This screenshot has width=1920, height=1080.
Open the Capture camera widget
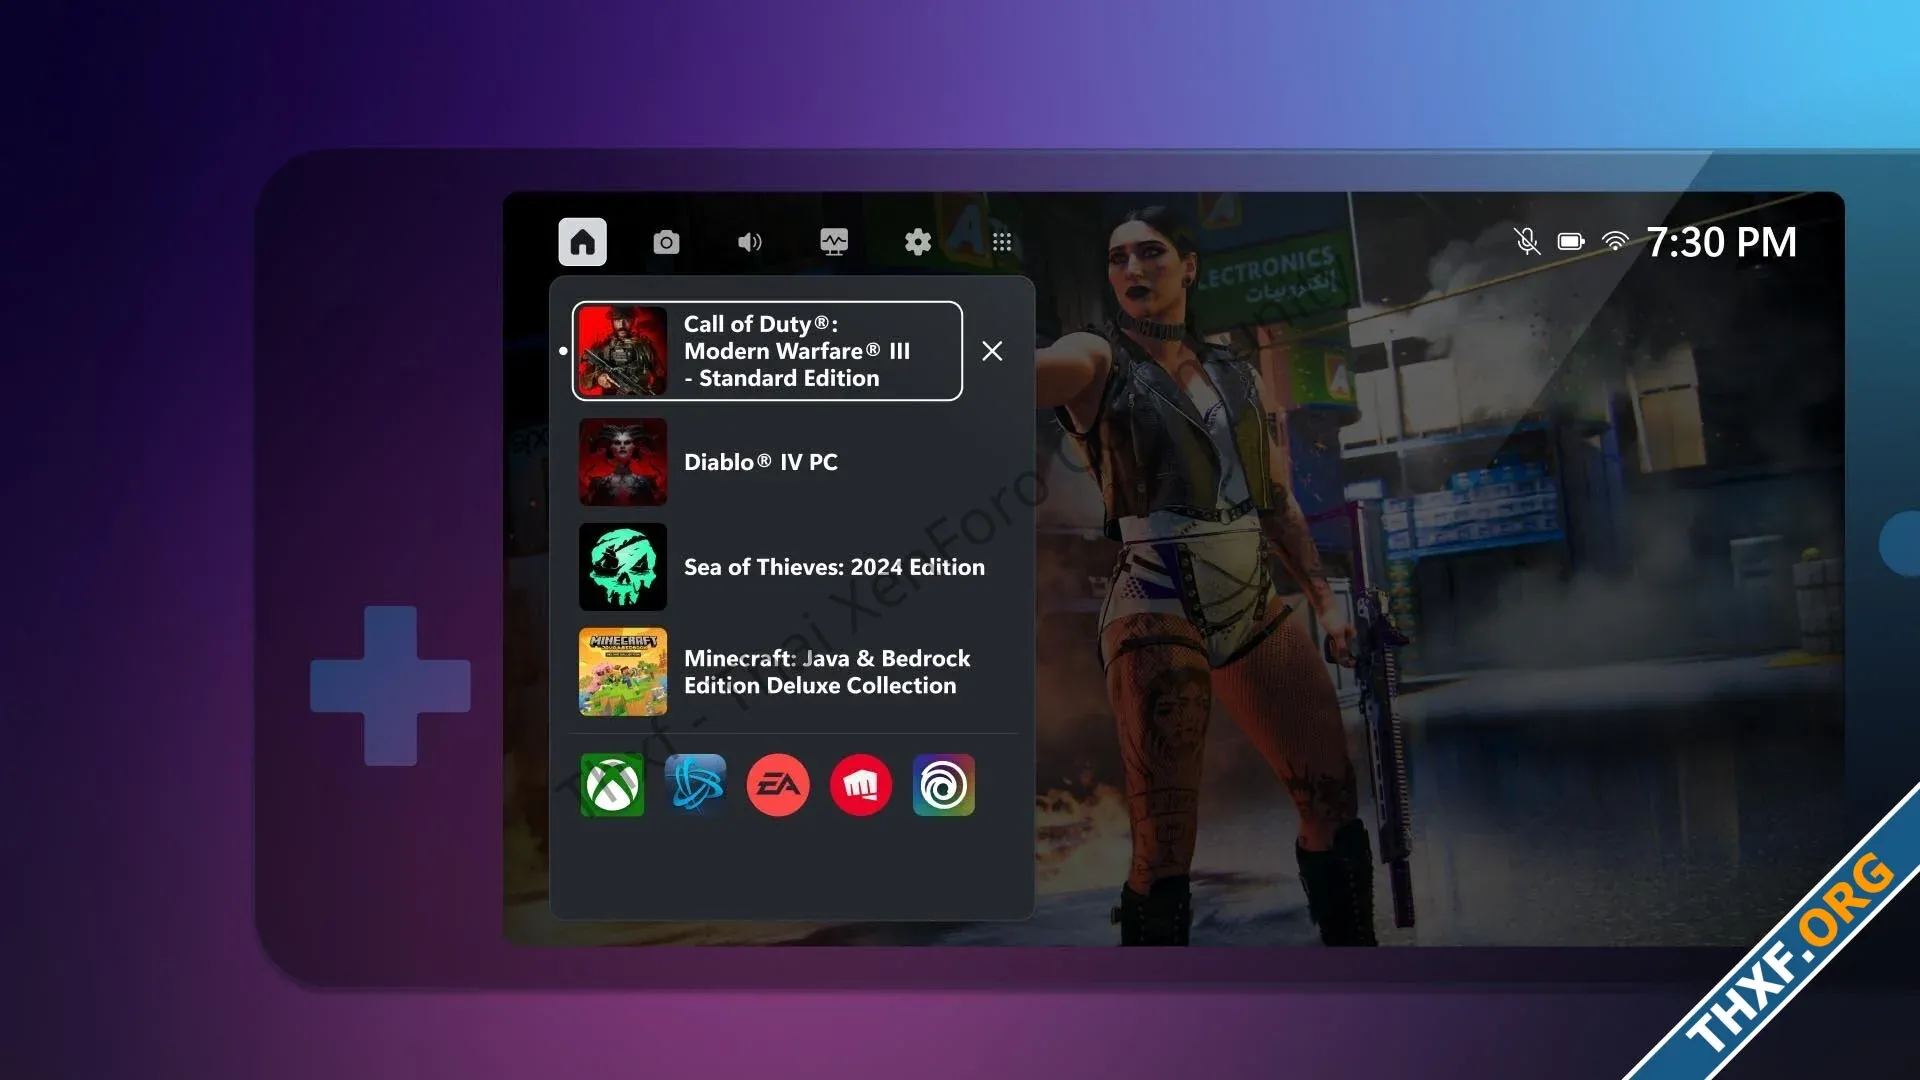pyautogui.click(x=666, y=242)
